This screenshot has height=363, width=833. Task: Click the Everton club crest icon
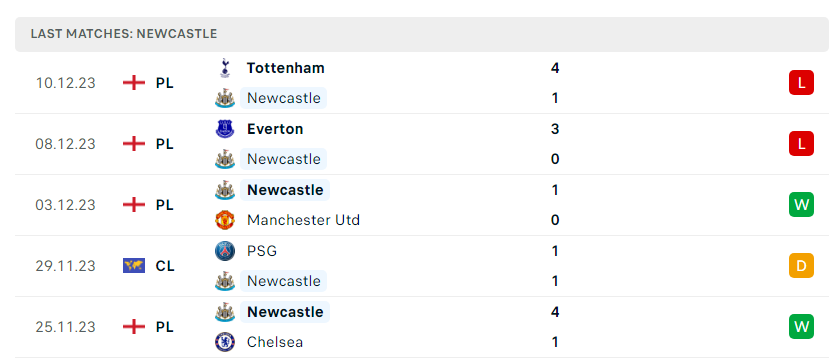225,129
